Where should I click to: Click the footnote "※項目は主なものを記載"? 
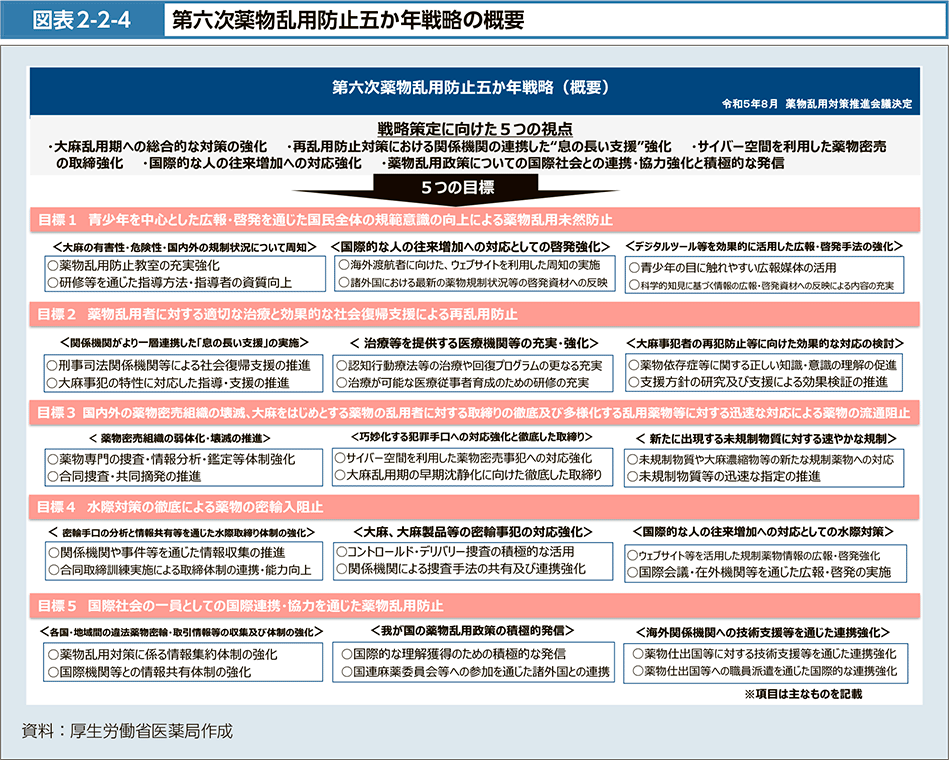pos(802,693)
